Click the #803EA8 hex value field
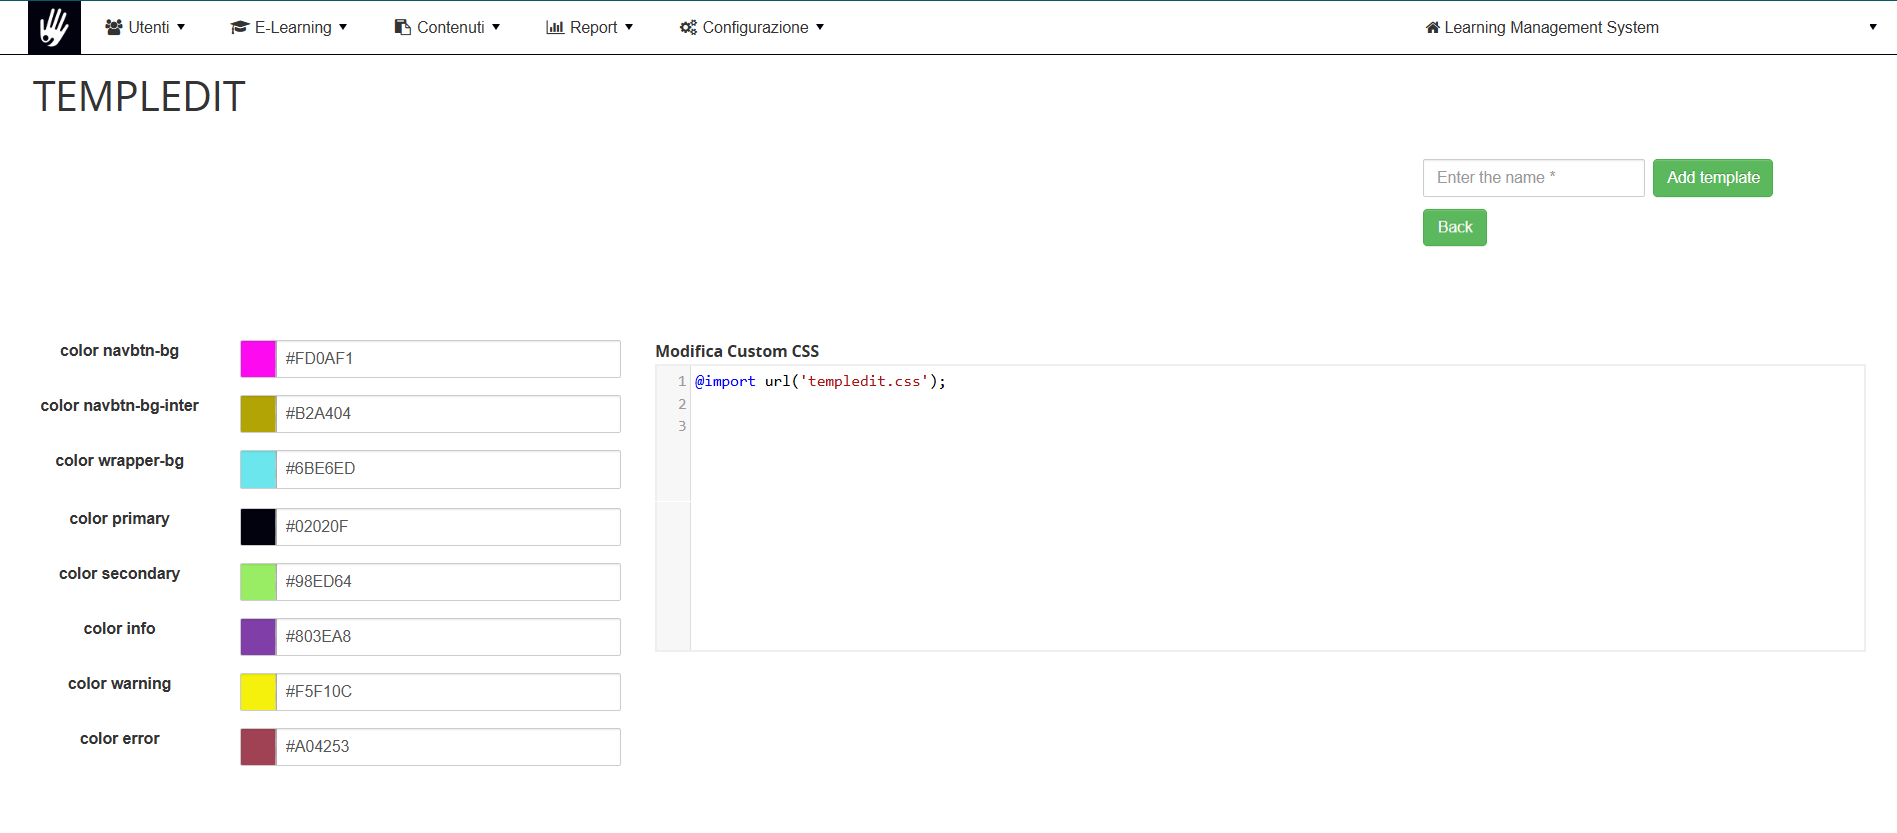 [448, 637]
